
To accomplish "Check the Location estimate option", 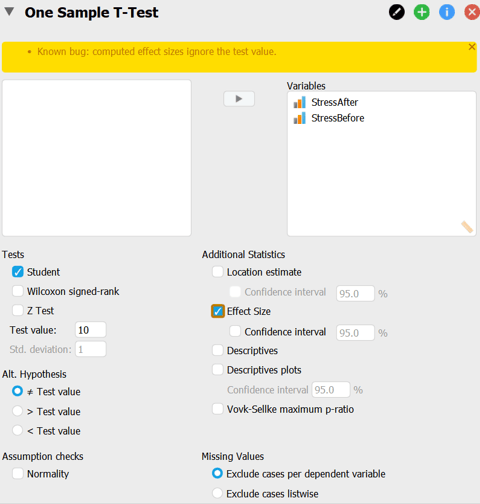I will click(218, 272).
